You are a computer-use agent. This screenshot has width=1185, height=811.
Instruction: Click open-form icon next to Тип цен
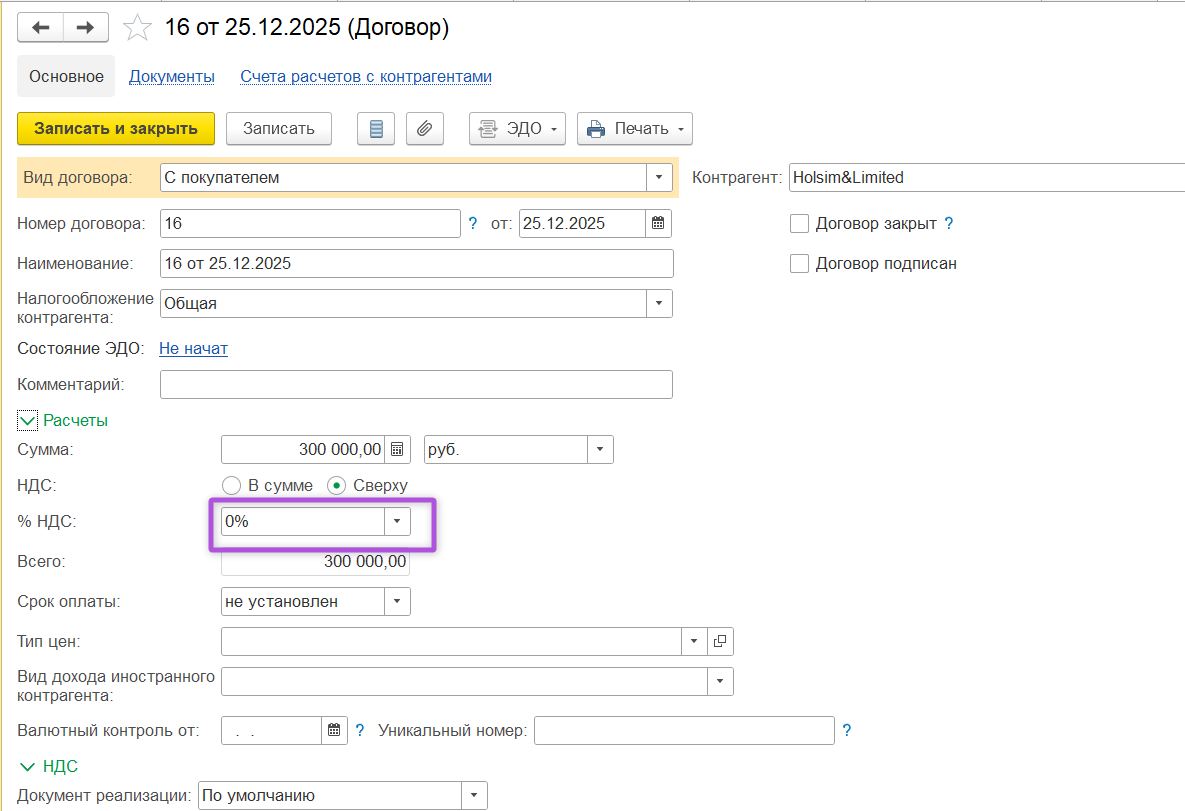tap(720, 641)
